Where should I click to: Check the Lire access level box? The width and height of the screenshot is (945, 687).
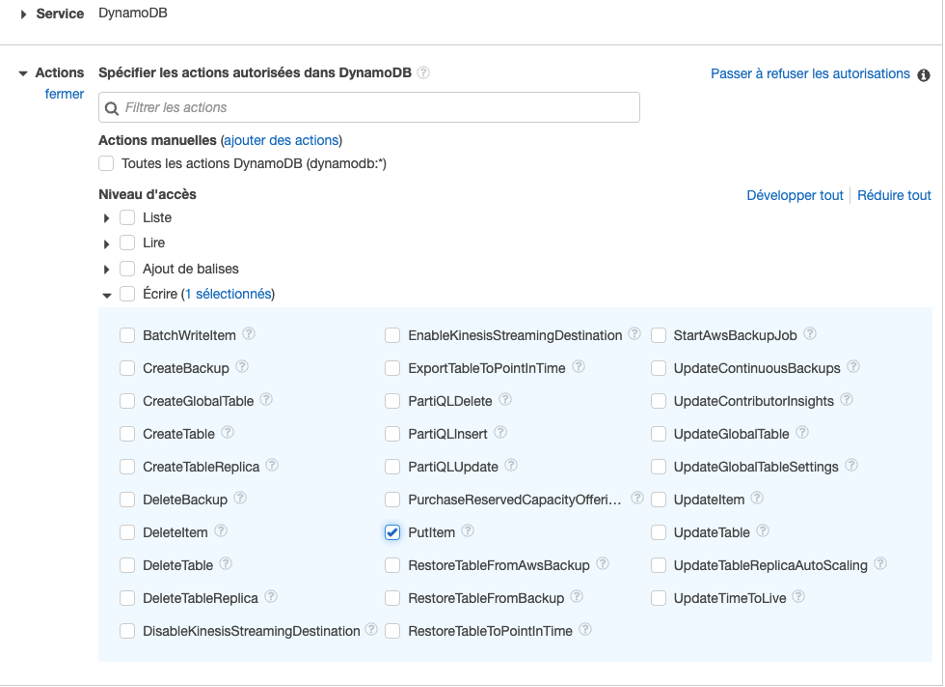pyautogui.click(x=127, y=243)
